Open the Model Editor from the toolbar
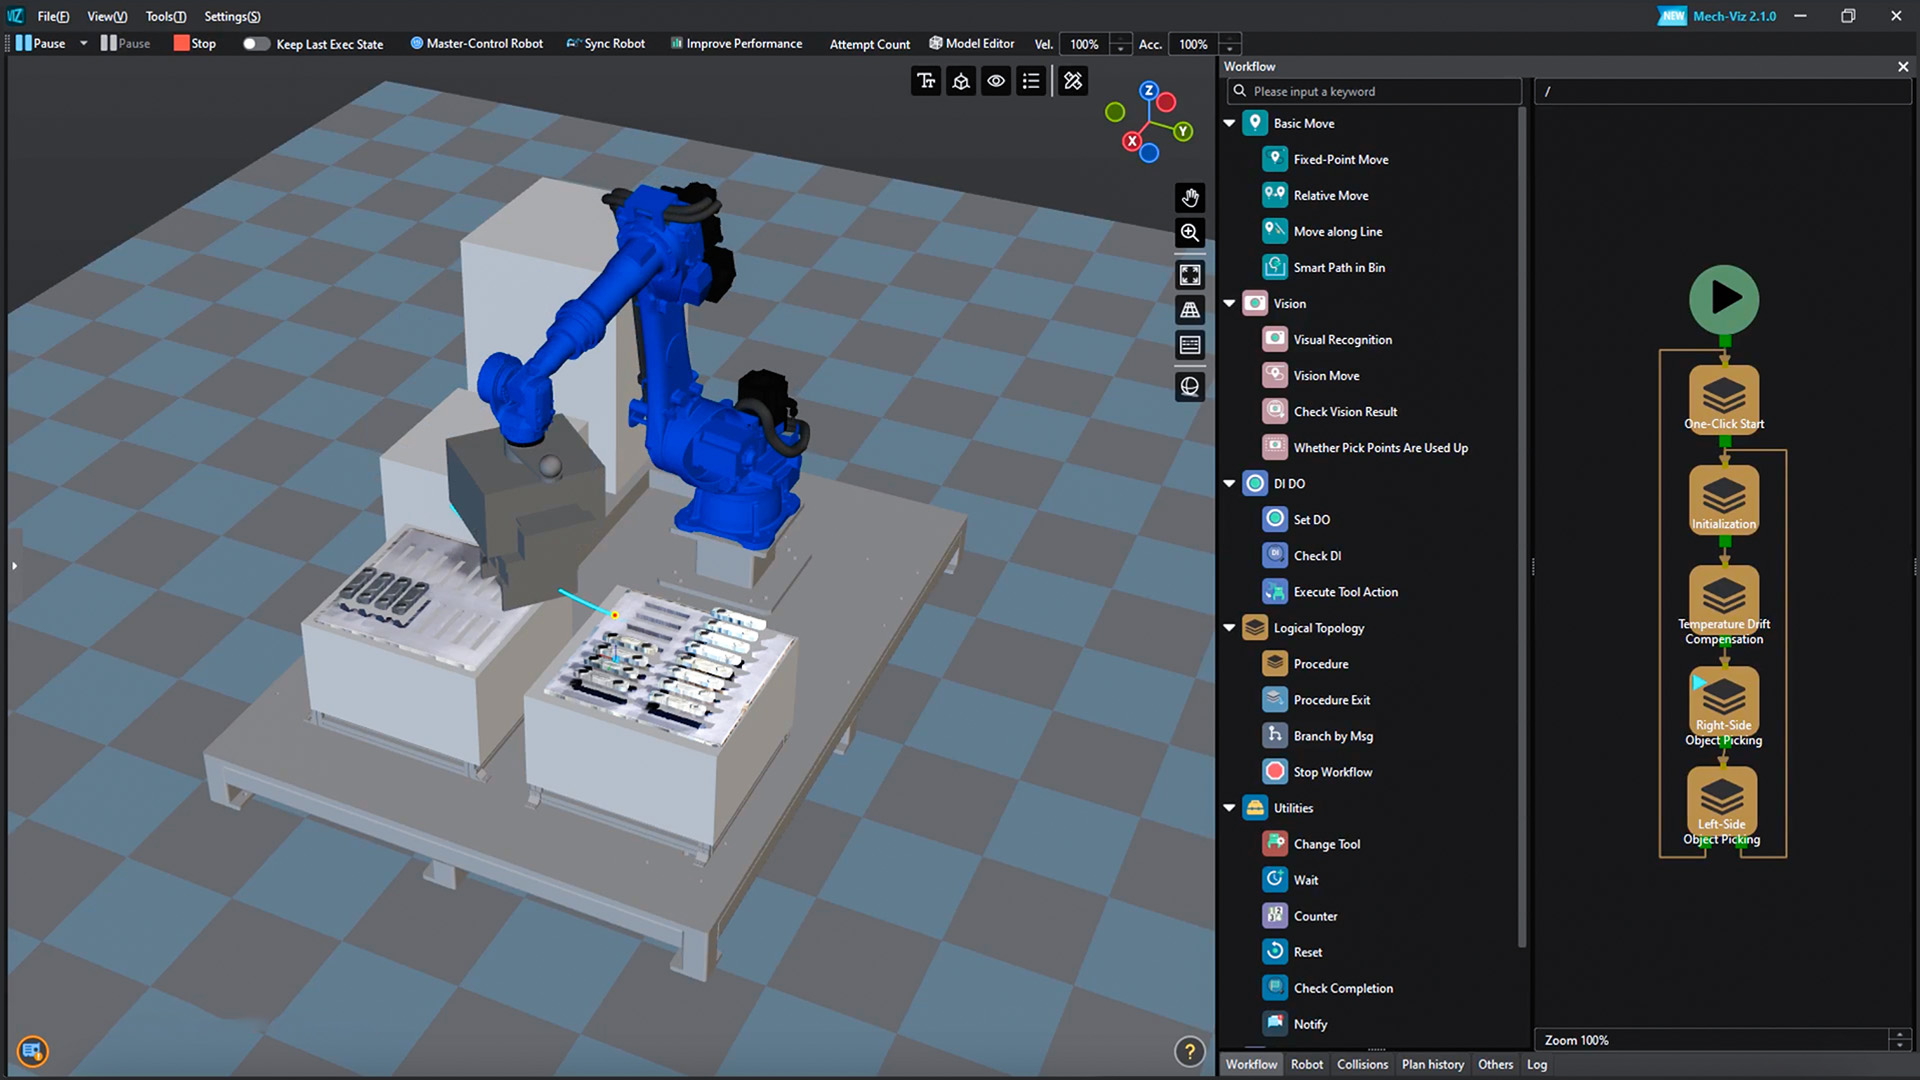This screenshot has width=1920, height=1080. pyautogui.click(x=970, y=43)
